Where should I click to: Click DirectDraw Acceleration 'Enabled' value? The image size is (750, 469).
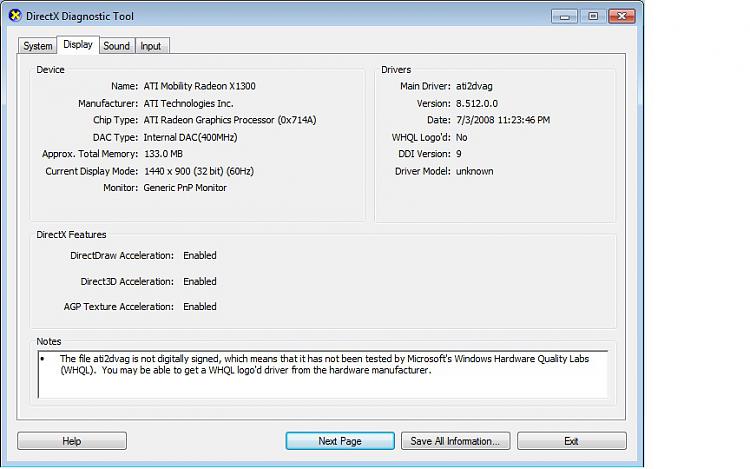pos(200,256)
